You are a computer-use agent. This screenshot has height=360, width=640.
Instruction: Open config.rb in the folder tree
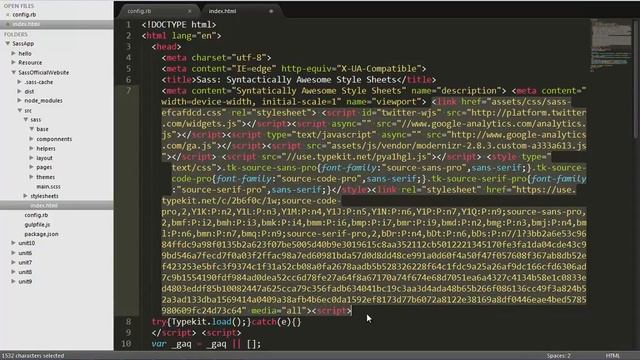tap(36, 215)
